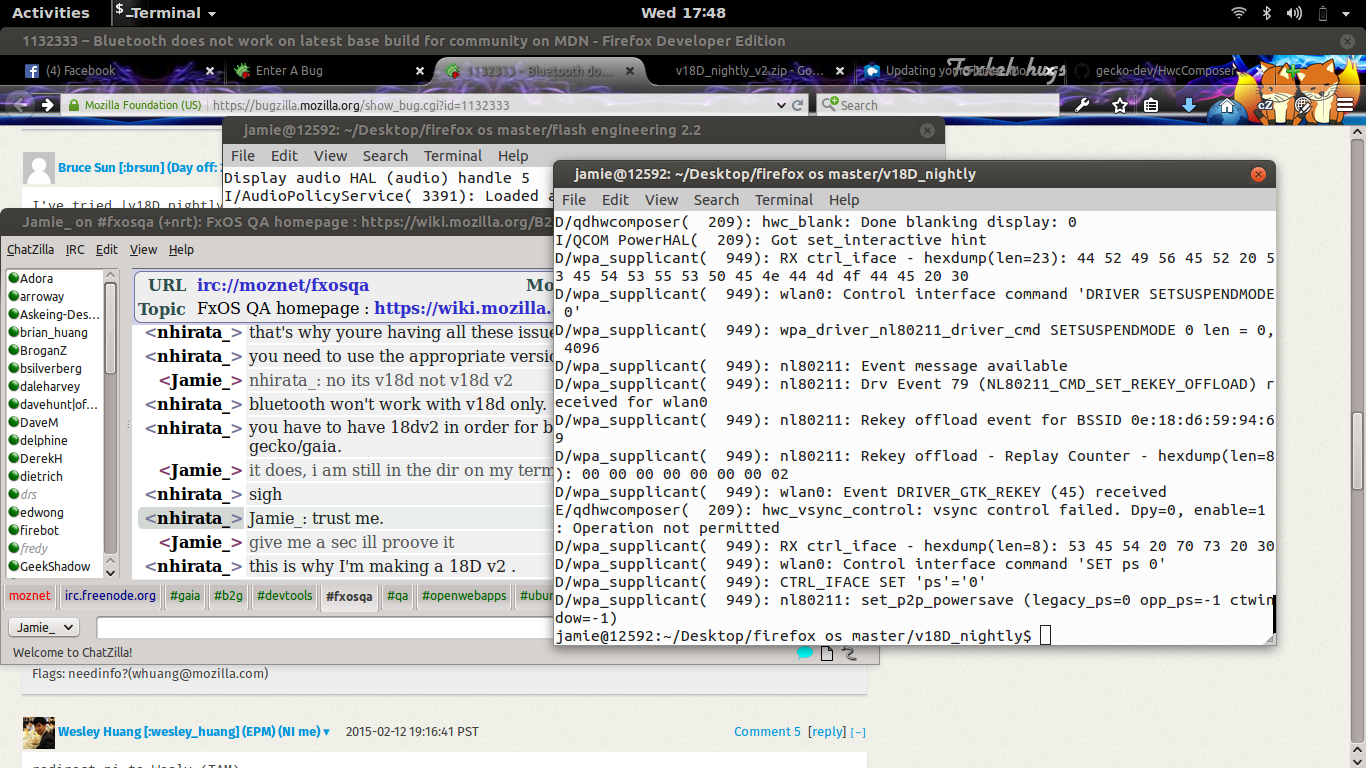This screenshot has width=1366, height=768.
Task: Open the IRC menu in ChatZilla
Action: pos(75,250)
